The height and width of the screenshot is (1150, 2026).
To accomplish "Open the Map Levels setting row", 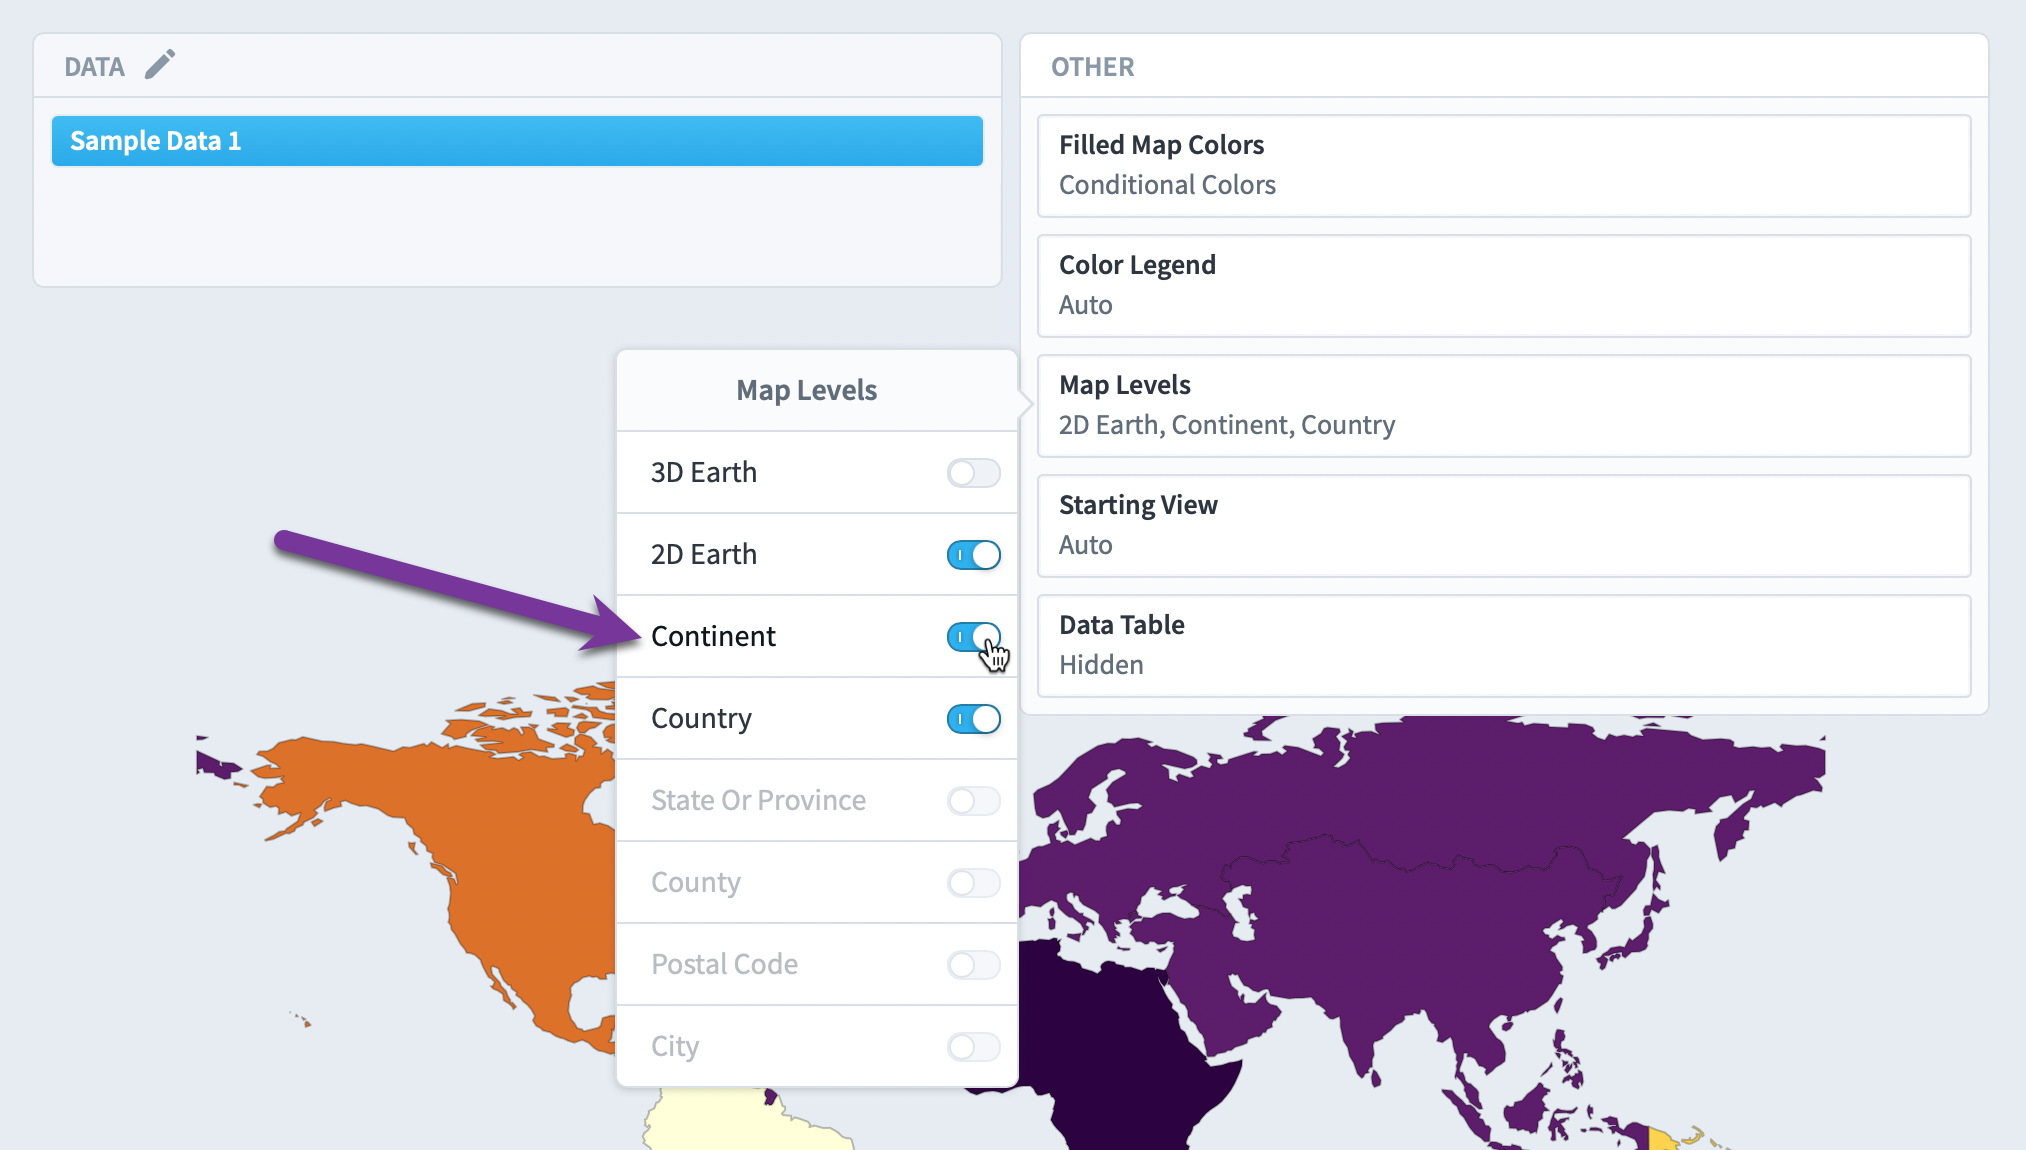I will point(1504,406).
